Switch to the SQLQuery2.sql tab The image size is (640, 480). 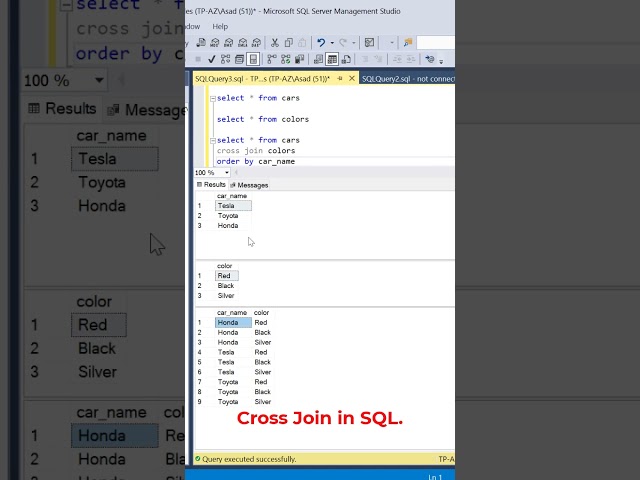pos(408,78)
